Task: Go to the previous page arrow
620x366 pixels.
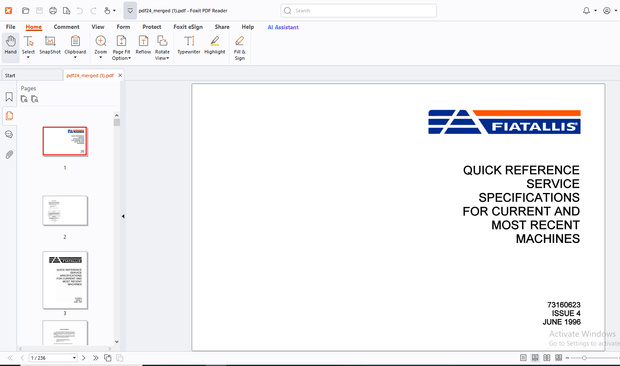Action: (x=22, y=358)
